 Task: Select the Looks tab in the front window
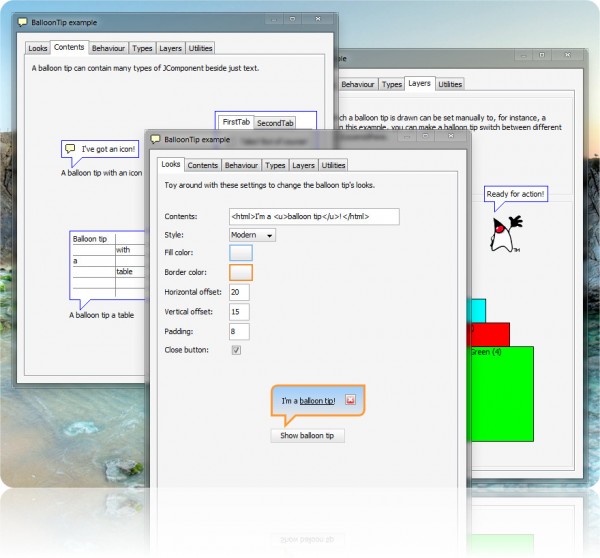tap(171, 165)
